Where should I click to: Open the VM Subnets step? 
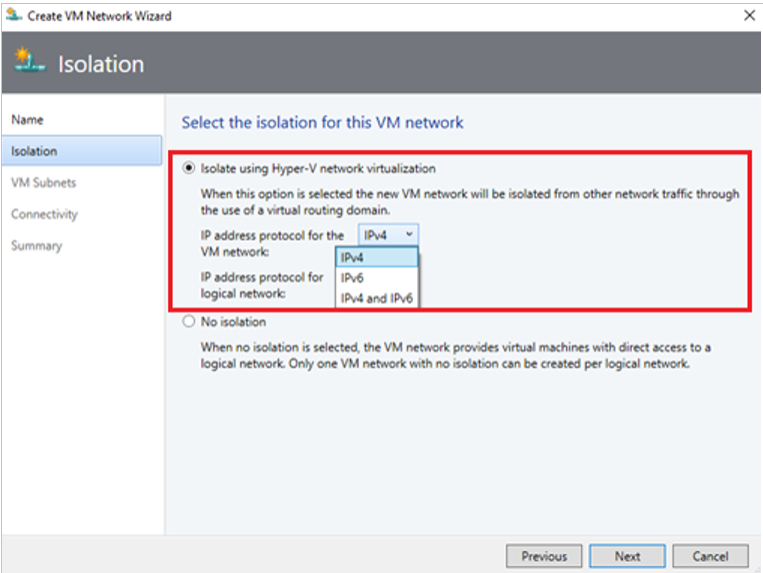click(43, 183)
